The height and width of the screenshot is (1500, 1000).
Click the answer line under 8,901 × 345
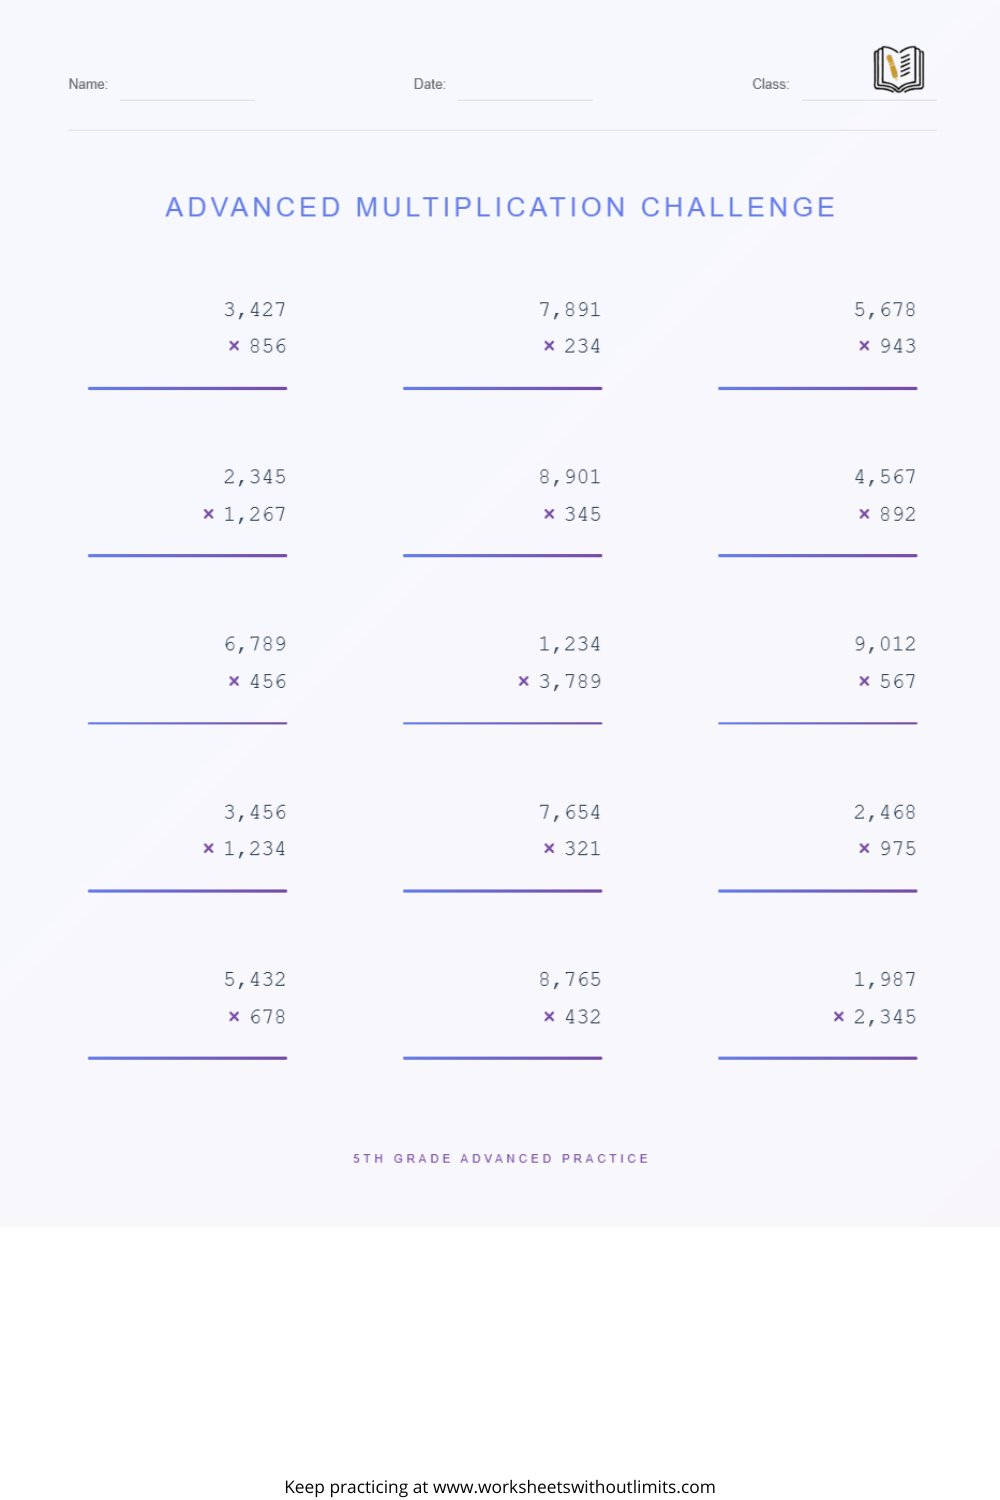(x=502, y=555)
